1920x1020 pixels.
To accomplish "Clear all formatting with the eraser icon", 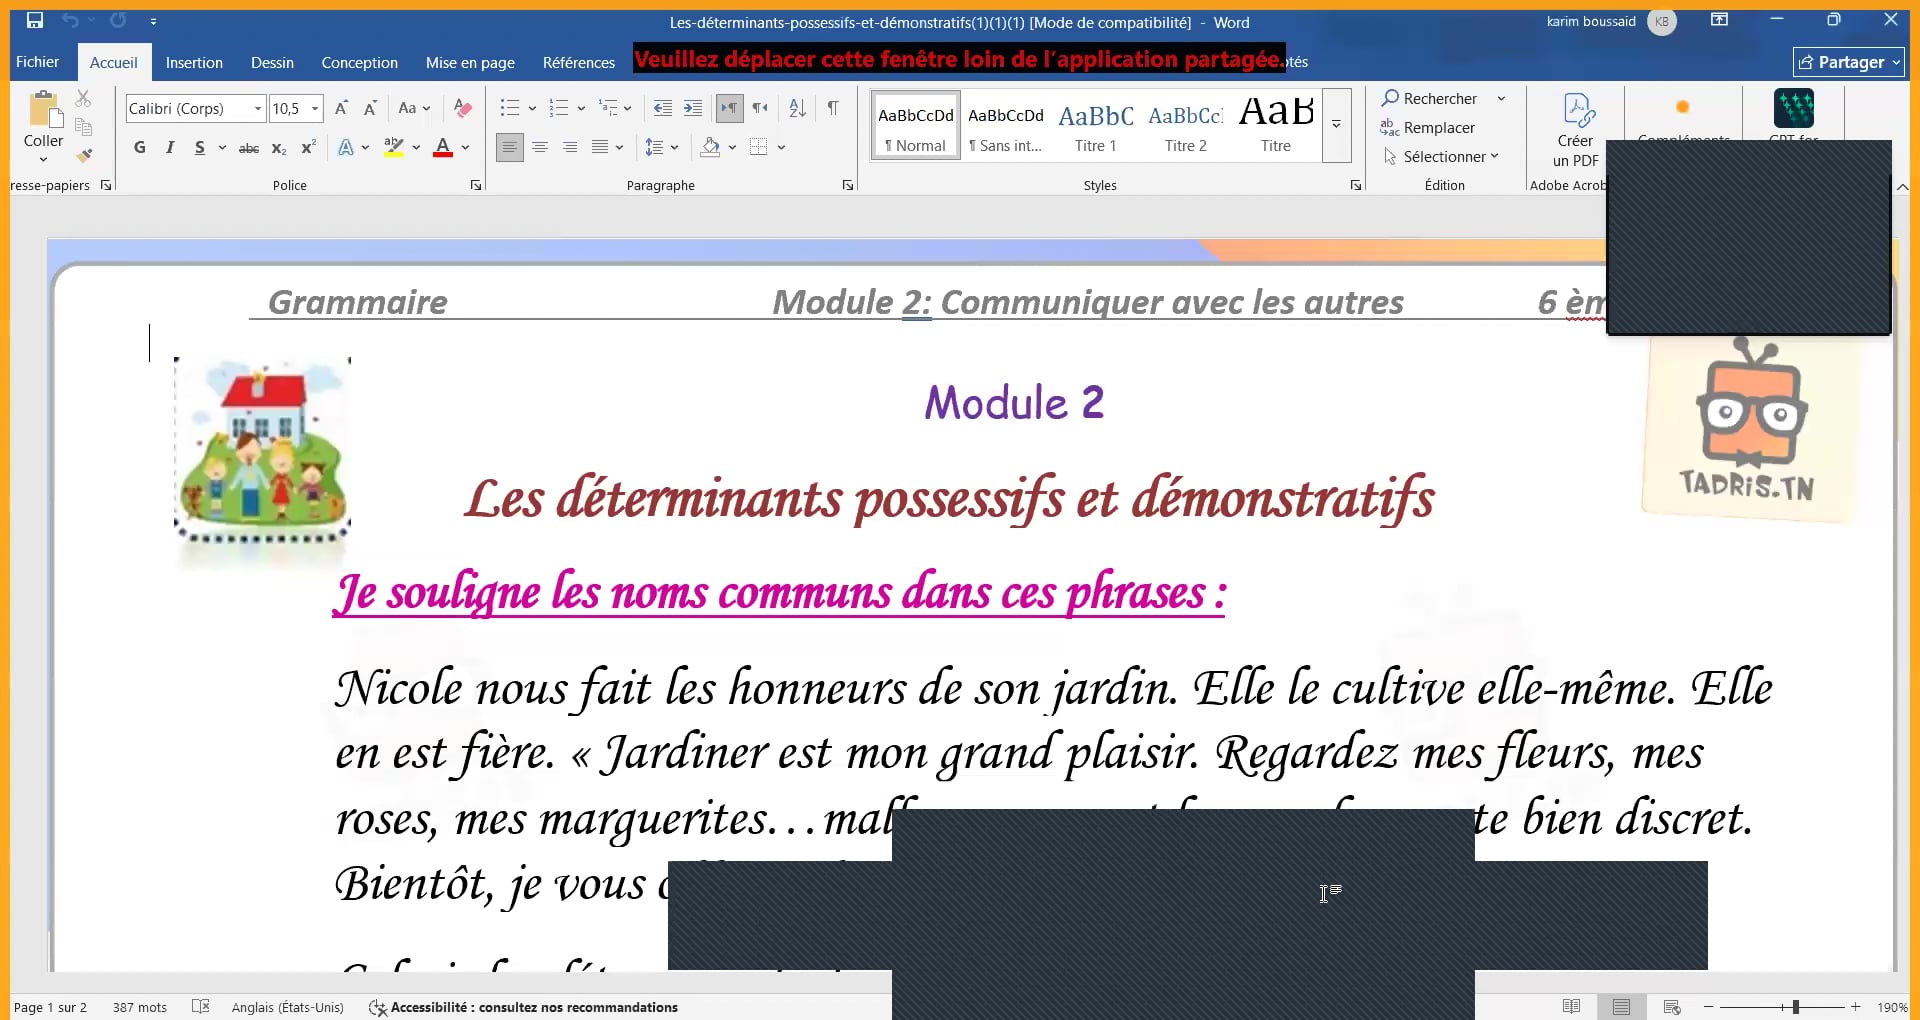I will point(462,108).
